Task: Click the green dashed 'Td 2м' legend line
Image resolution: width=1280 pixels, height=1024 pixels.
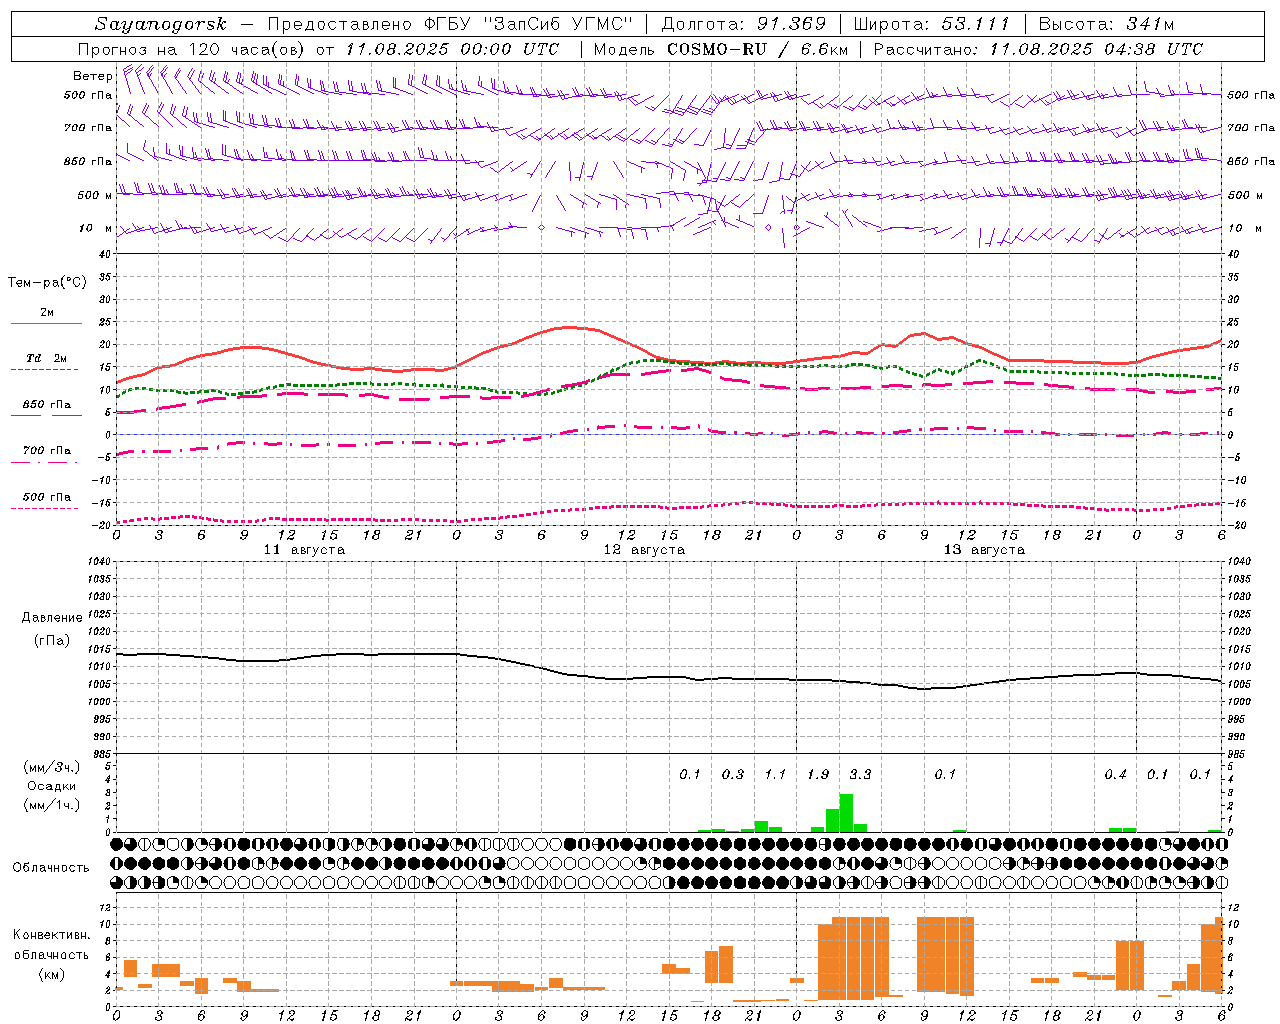Action: (x=45, y=370)
